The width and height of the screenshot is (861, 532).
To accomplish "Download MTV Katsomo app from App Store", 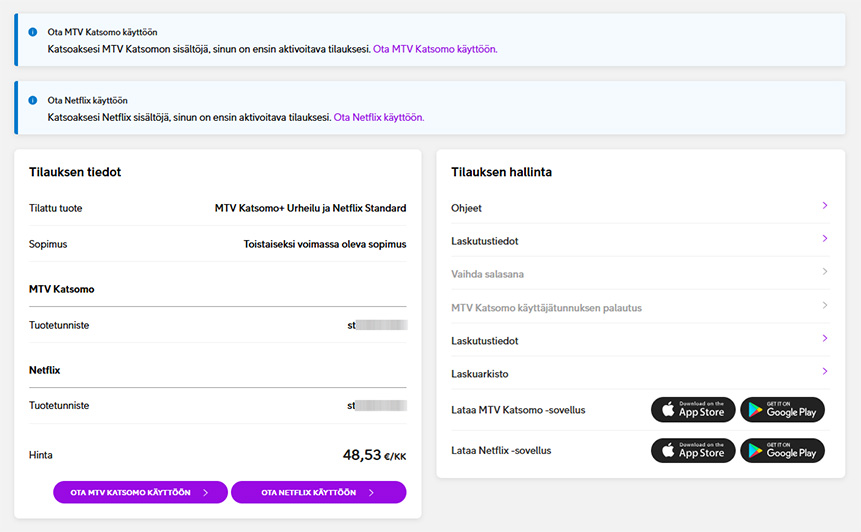I will pyautogui.click(x=693, y=410).
